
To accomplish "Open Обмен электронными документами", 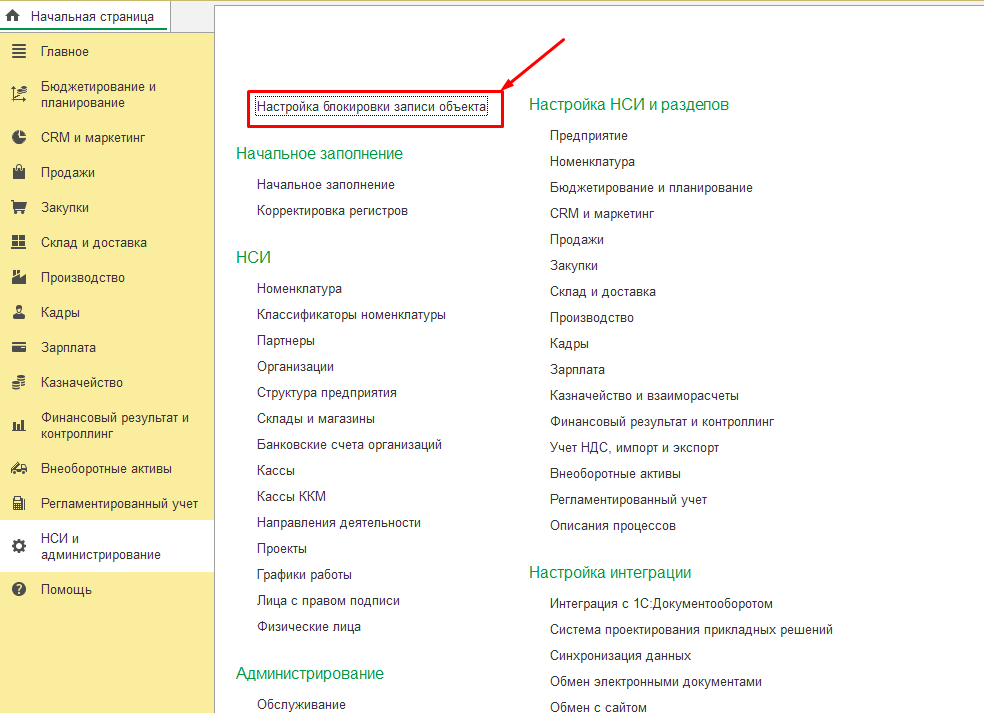I will [x=656, y=682].
